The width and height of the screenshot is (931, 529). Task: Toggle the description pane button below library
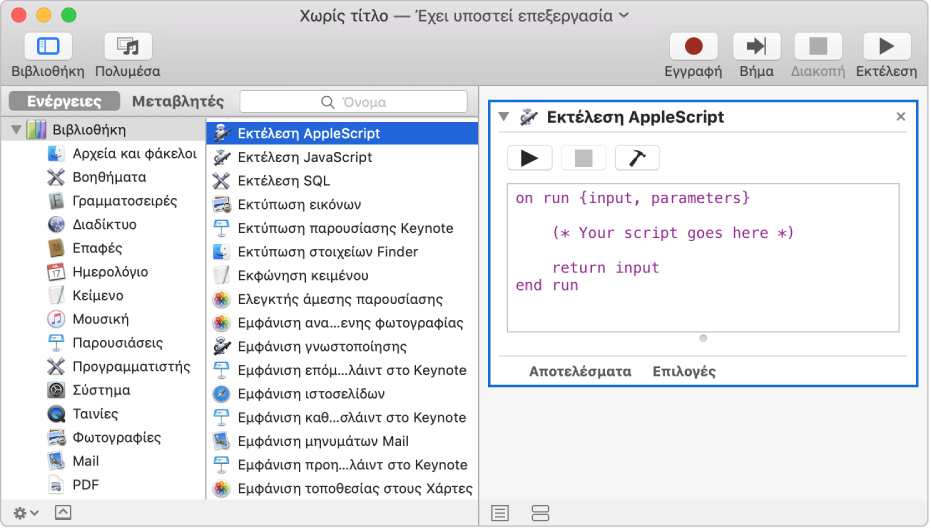(63, 512)
